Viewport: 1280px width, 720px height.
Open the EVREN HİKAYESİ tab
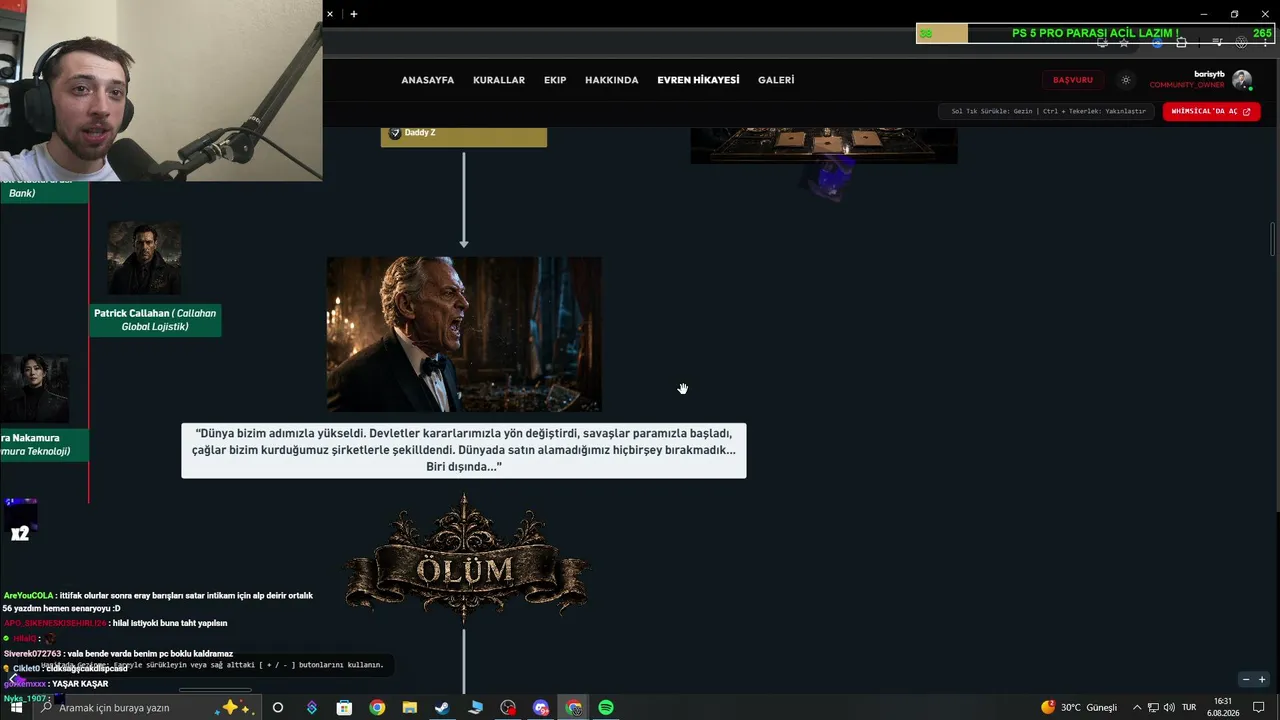[698, 80]
